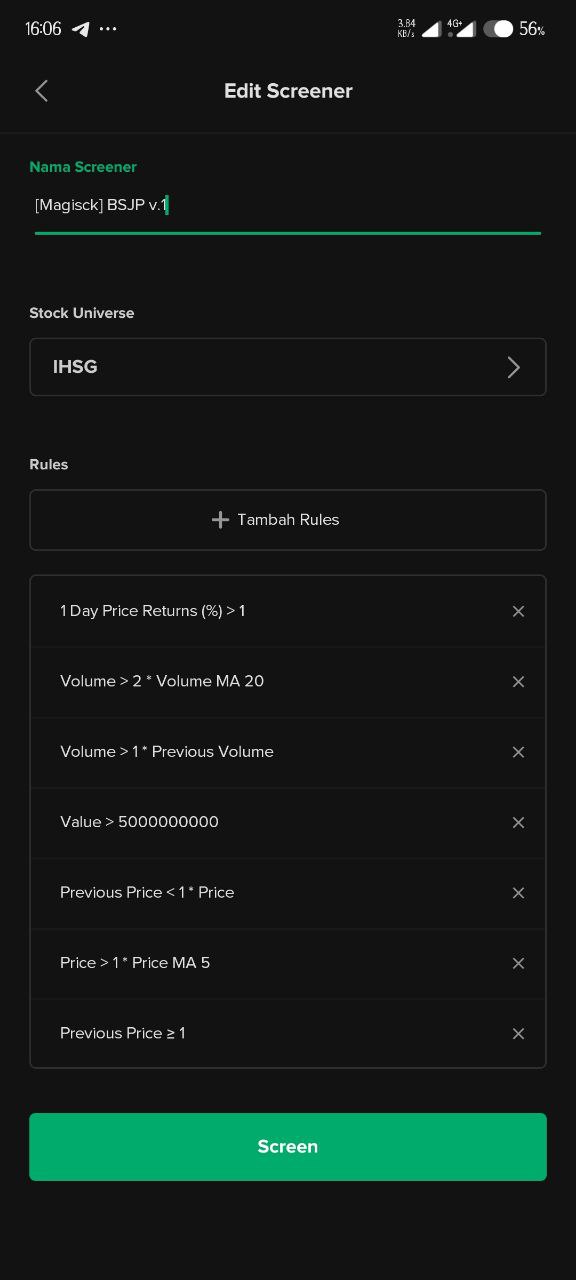Remove the Previous Volume rule
This screenshot has width=576, height=1280.
tap(518, 752)
